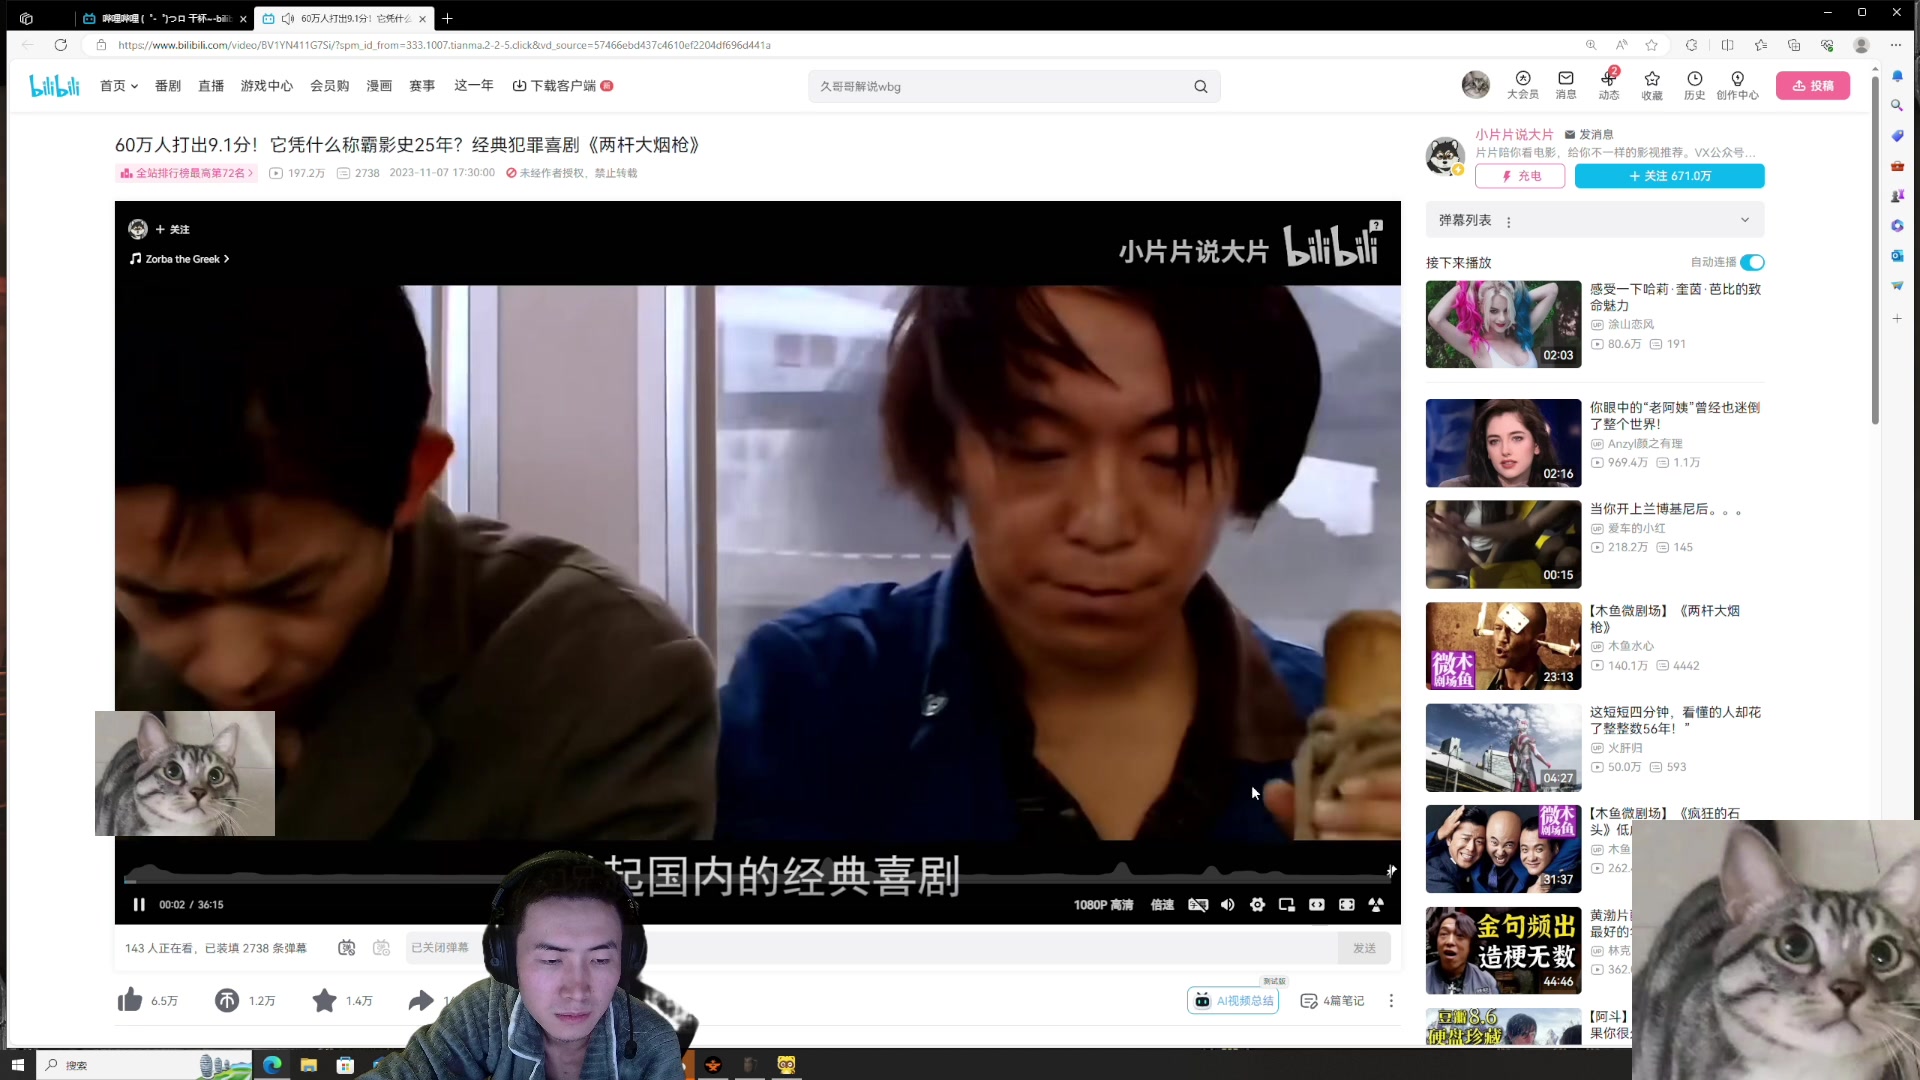Open 1080P 高清 quality selector
Screen dimensions: 1920x1080
(1103, 905)
